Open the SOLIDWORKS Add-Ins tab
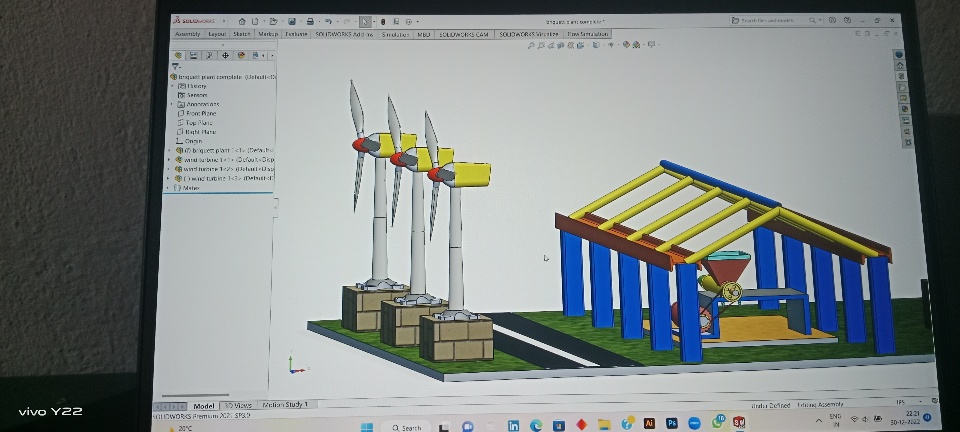The width and height of the screenshot is (960, 432). click(344, 34)
